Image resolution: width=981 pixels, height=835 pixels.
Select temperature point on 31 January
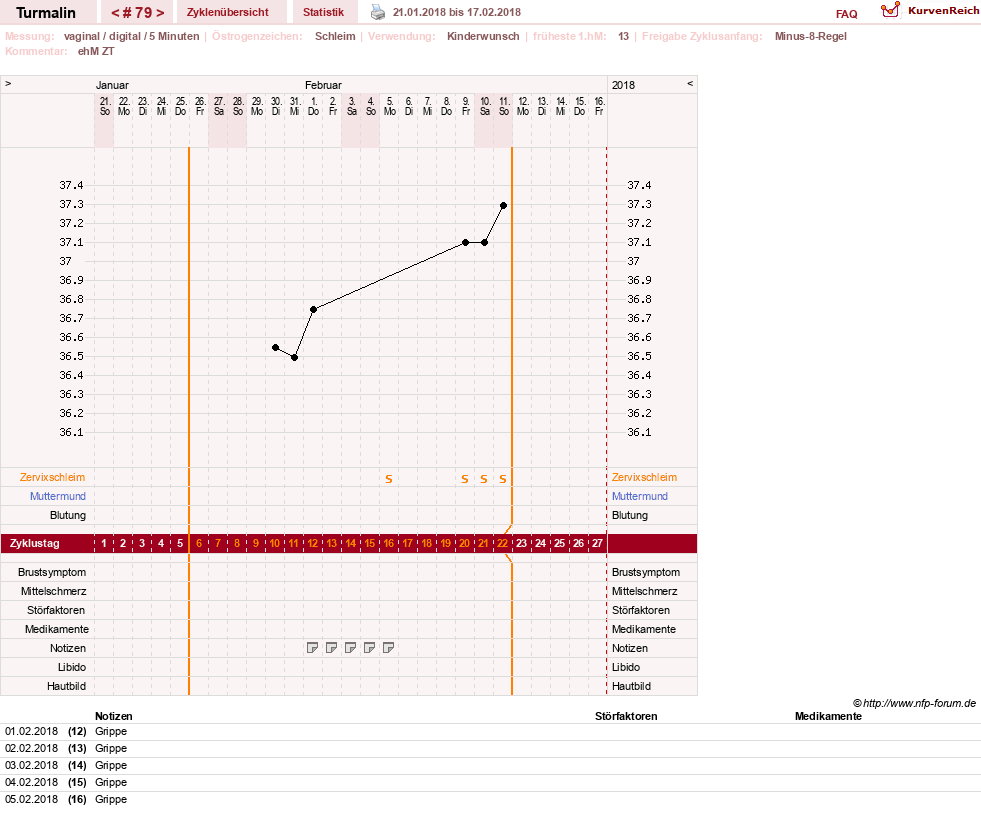point(294,358)
